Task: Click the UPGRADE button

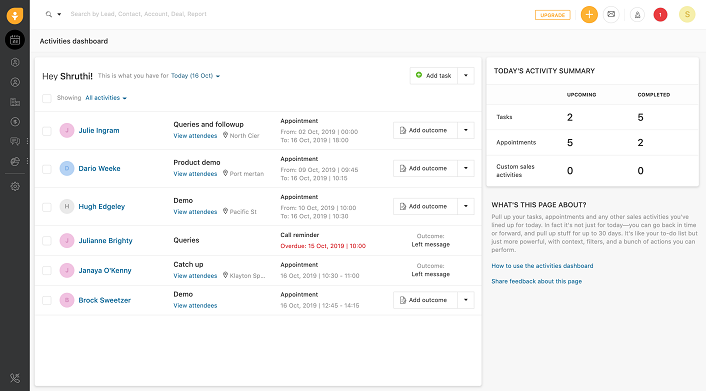Action: pos(552,15)
